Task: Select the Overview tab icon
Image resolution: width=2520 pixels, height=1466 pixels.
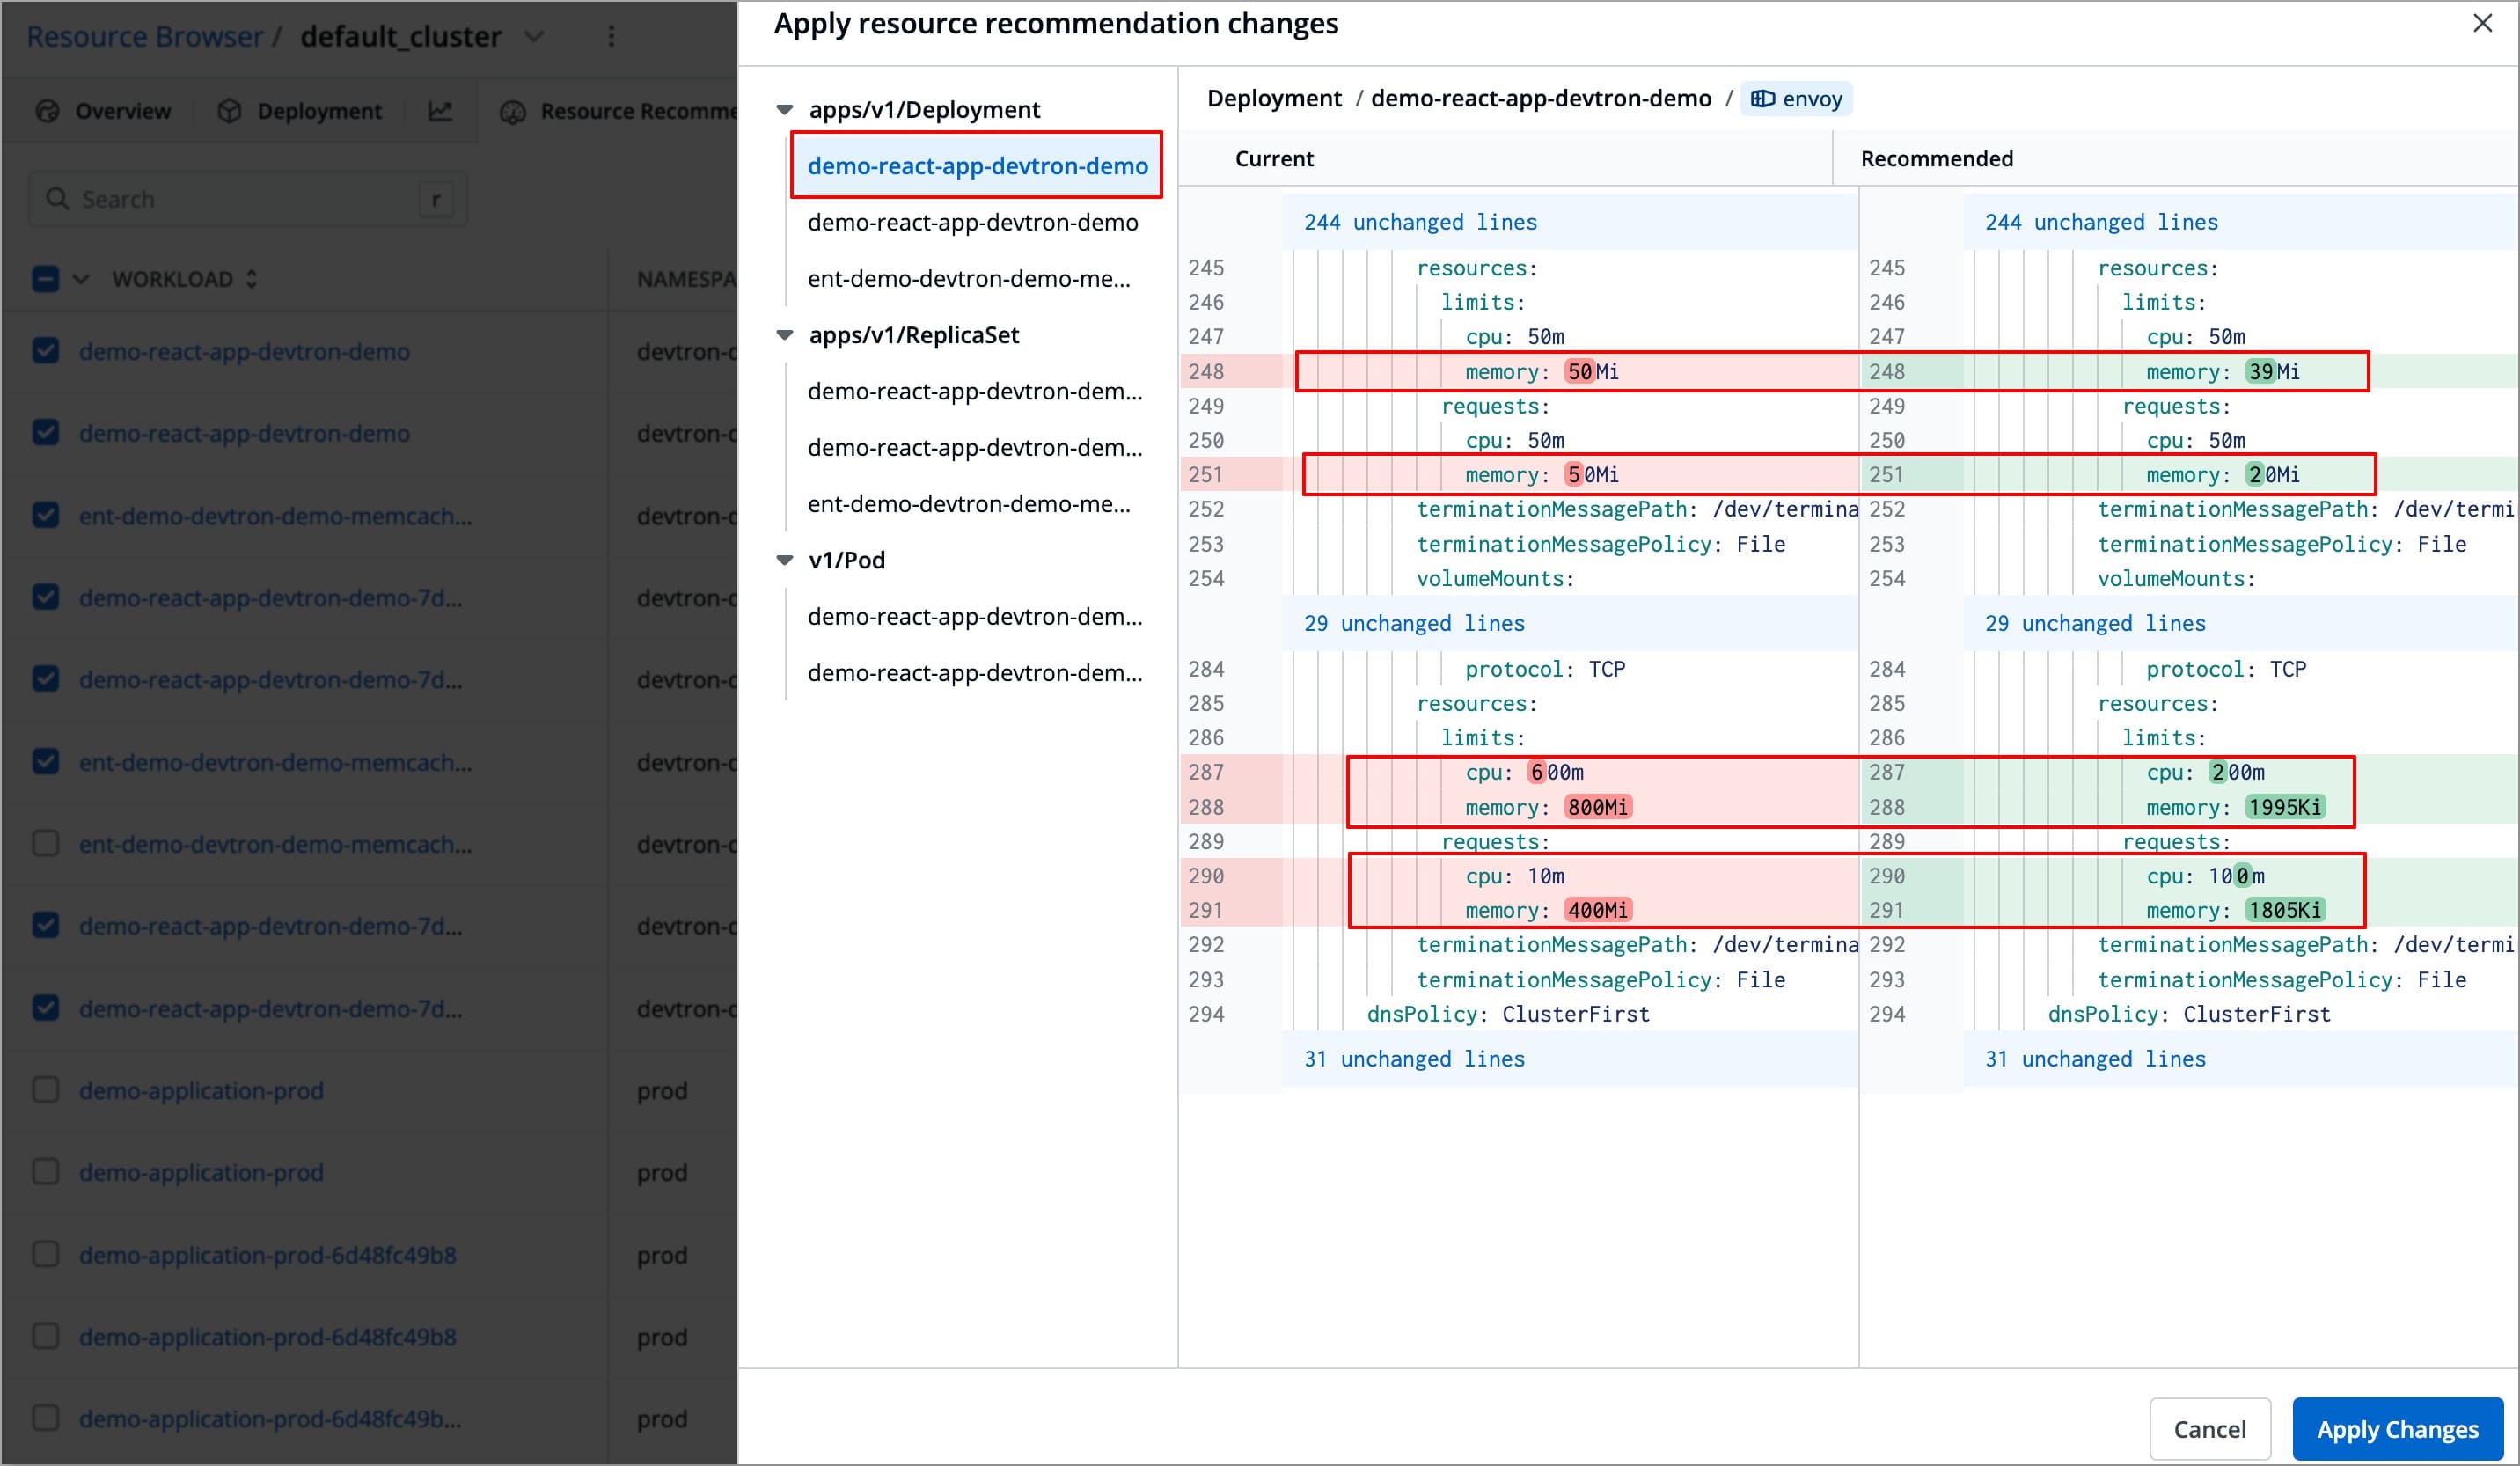Action: (x=48, y=111)
